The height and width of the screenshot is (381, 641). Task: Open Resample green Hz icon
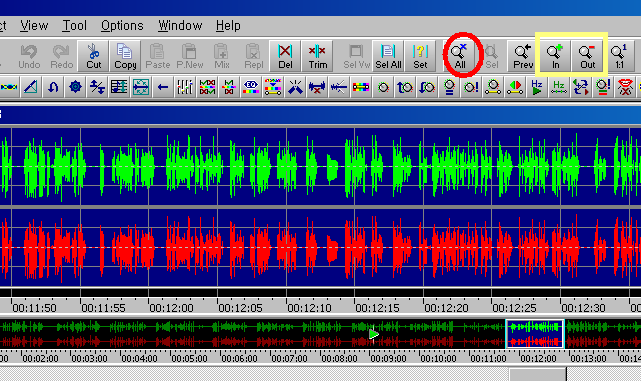click(x=559, y=87)
